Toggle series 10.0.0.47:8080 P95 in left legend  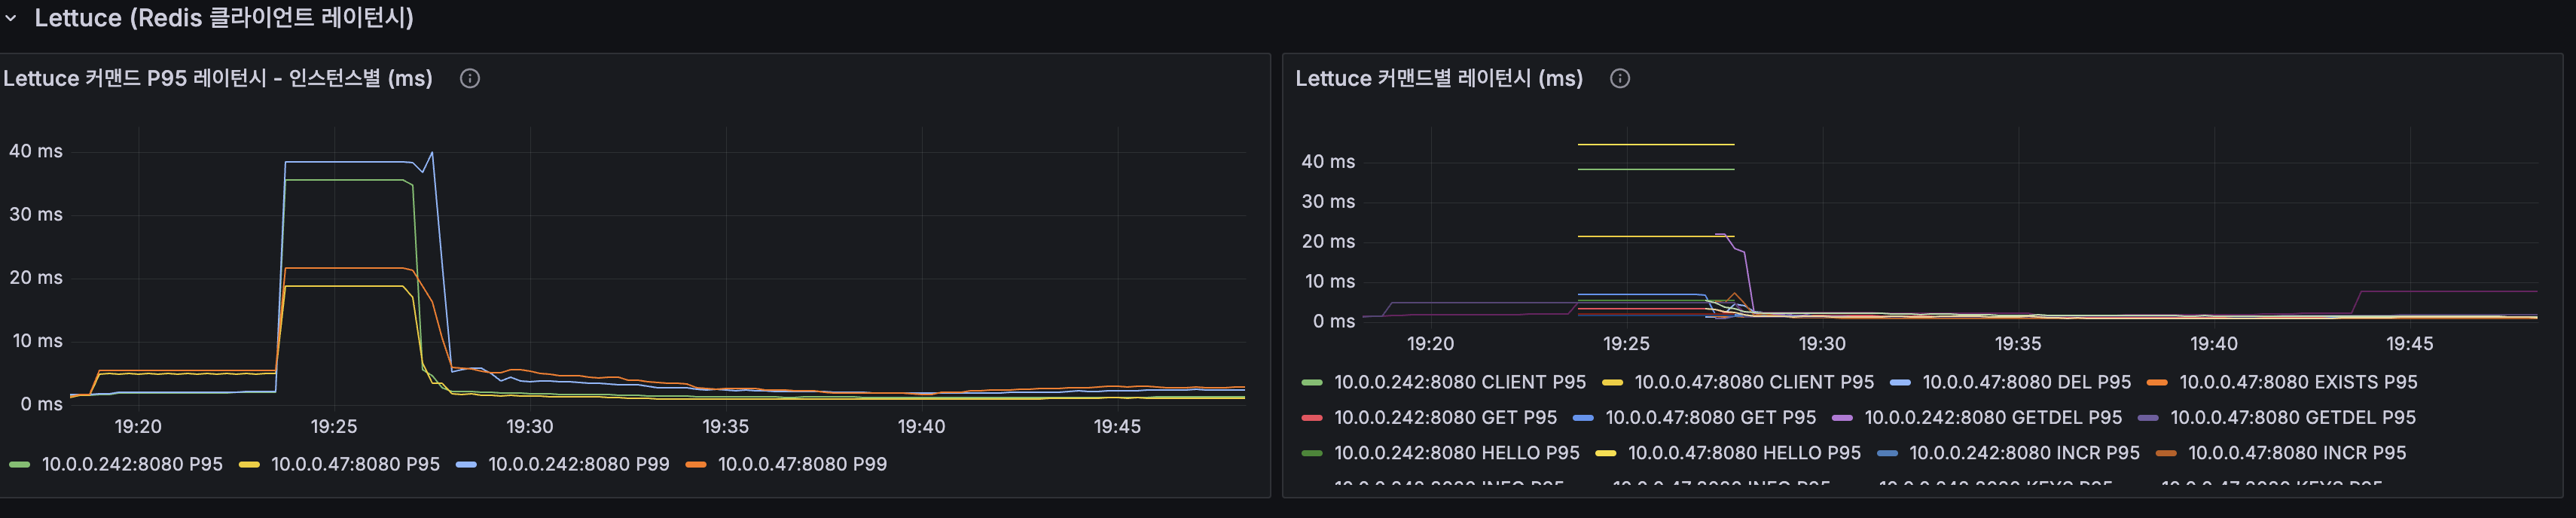click(355, 464)
